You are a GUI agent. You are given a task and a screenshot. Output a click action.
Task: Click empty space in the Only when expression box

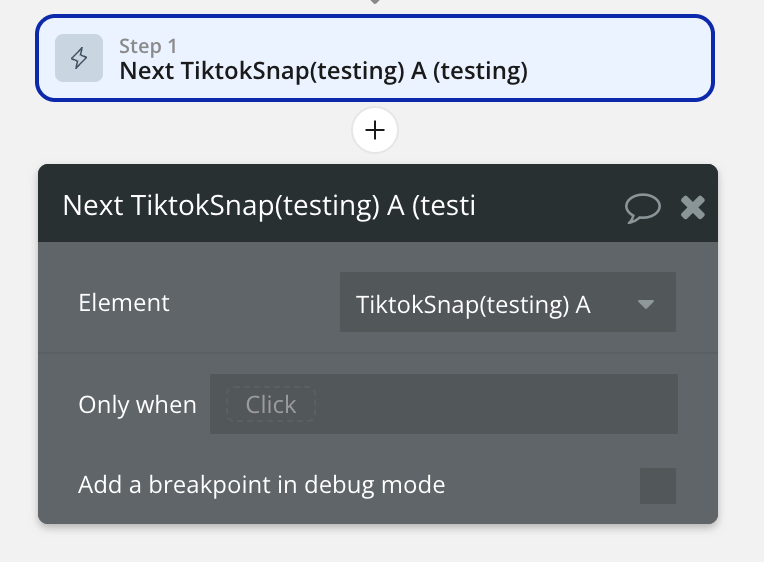(500, 404)
